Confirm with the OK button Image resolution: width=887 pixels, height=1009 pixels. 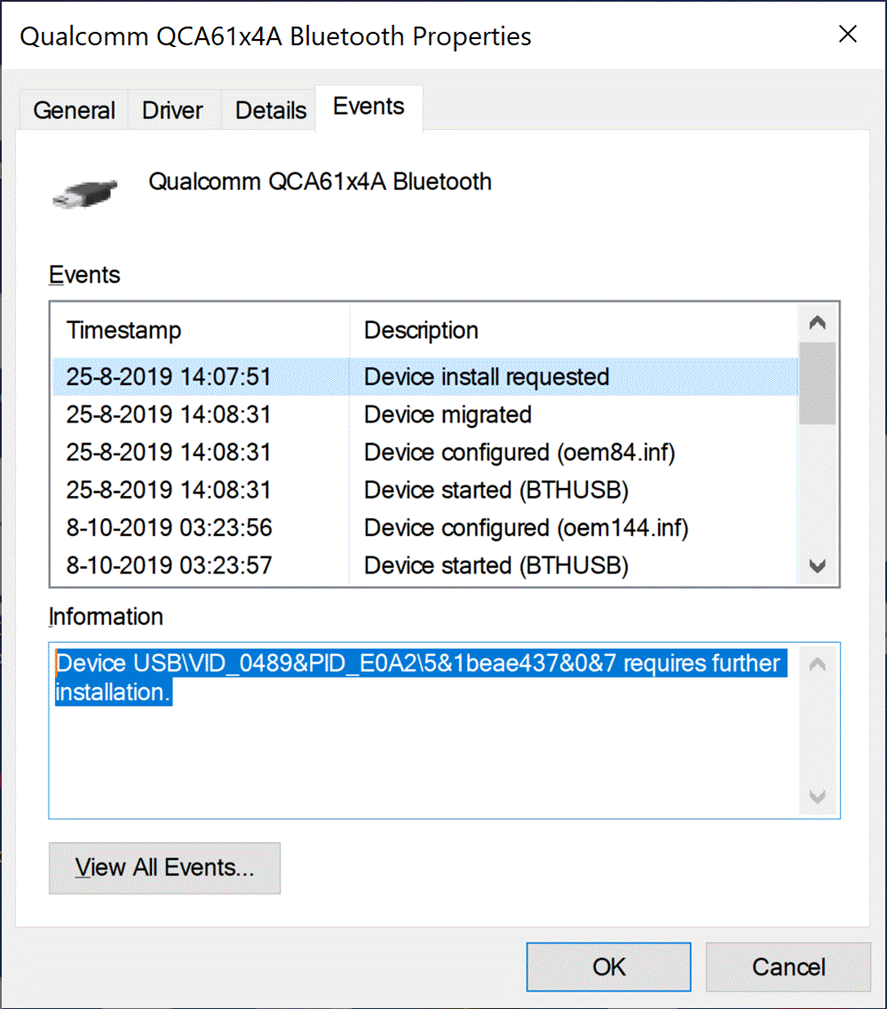coord(609,967)
